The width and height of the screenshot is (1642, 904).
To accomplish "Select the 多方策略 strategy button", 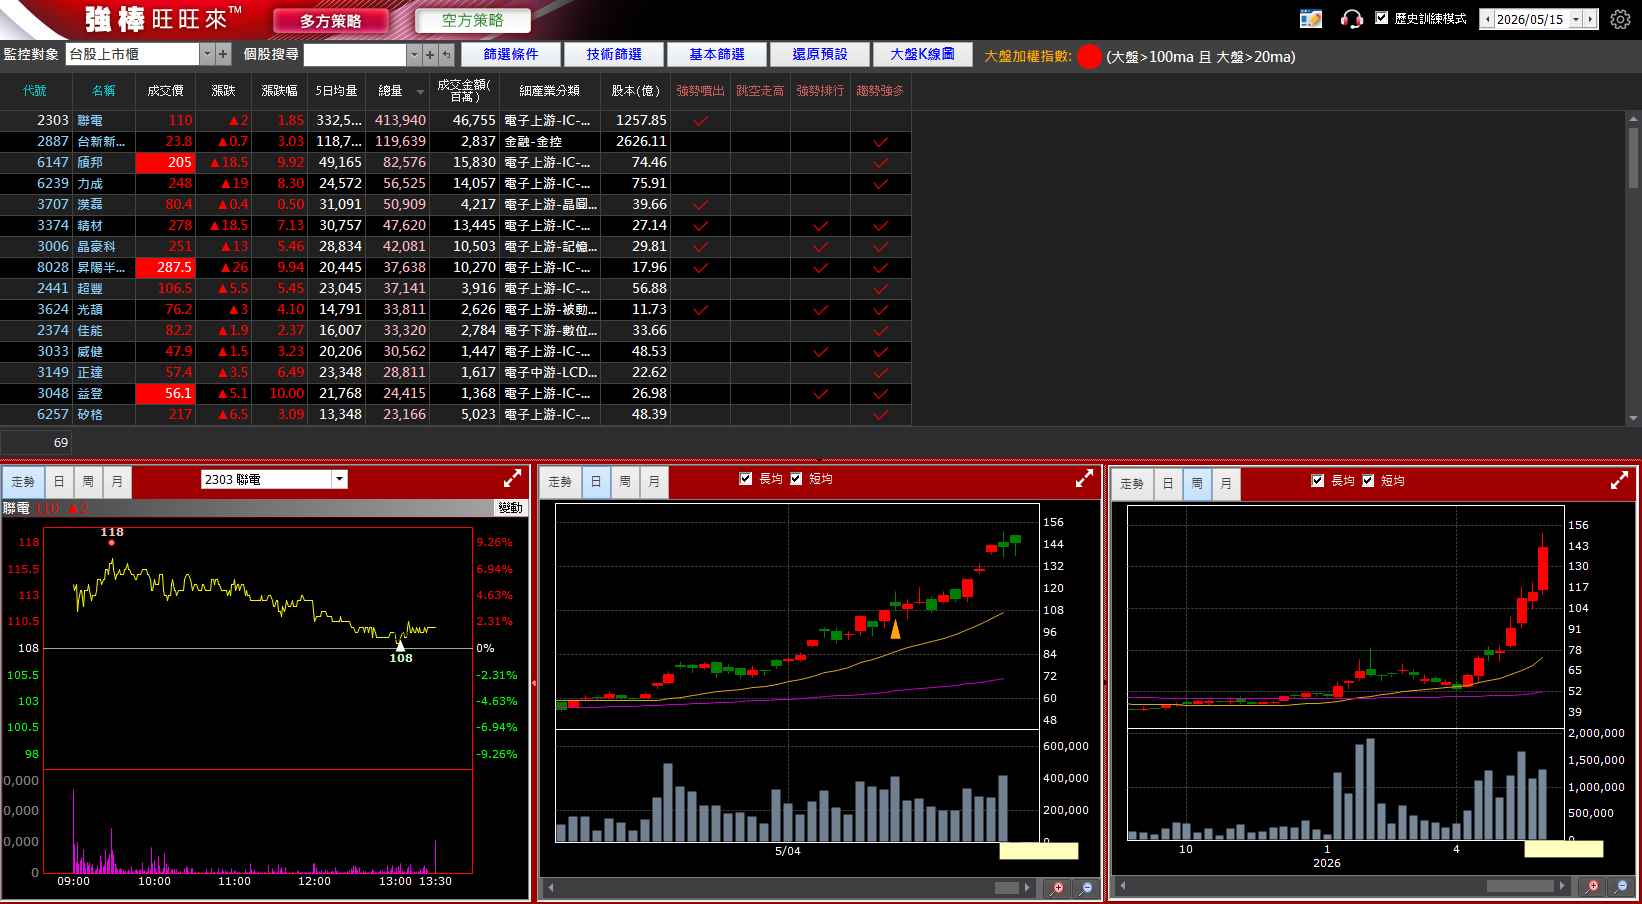I will (331, 21).
